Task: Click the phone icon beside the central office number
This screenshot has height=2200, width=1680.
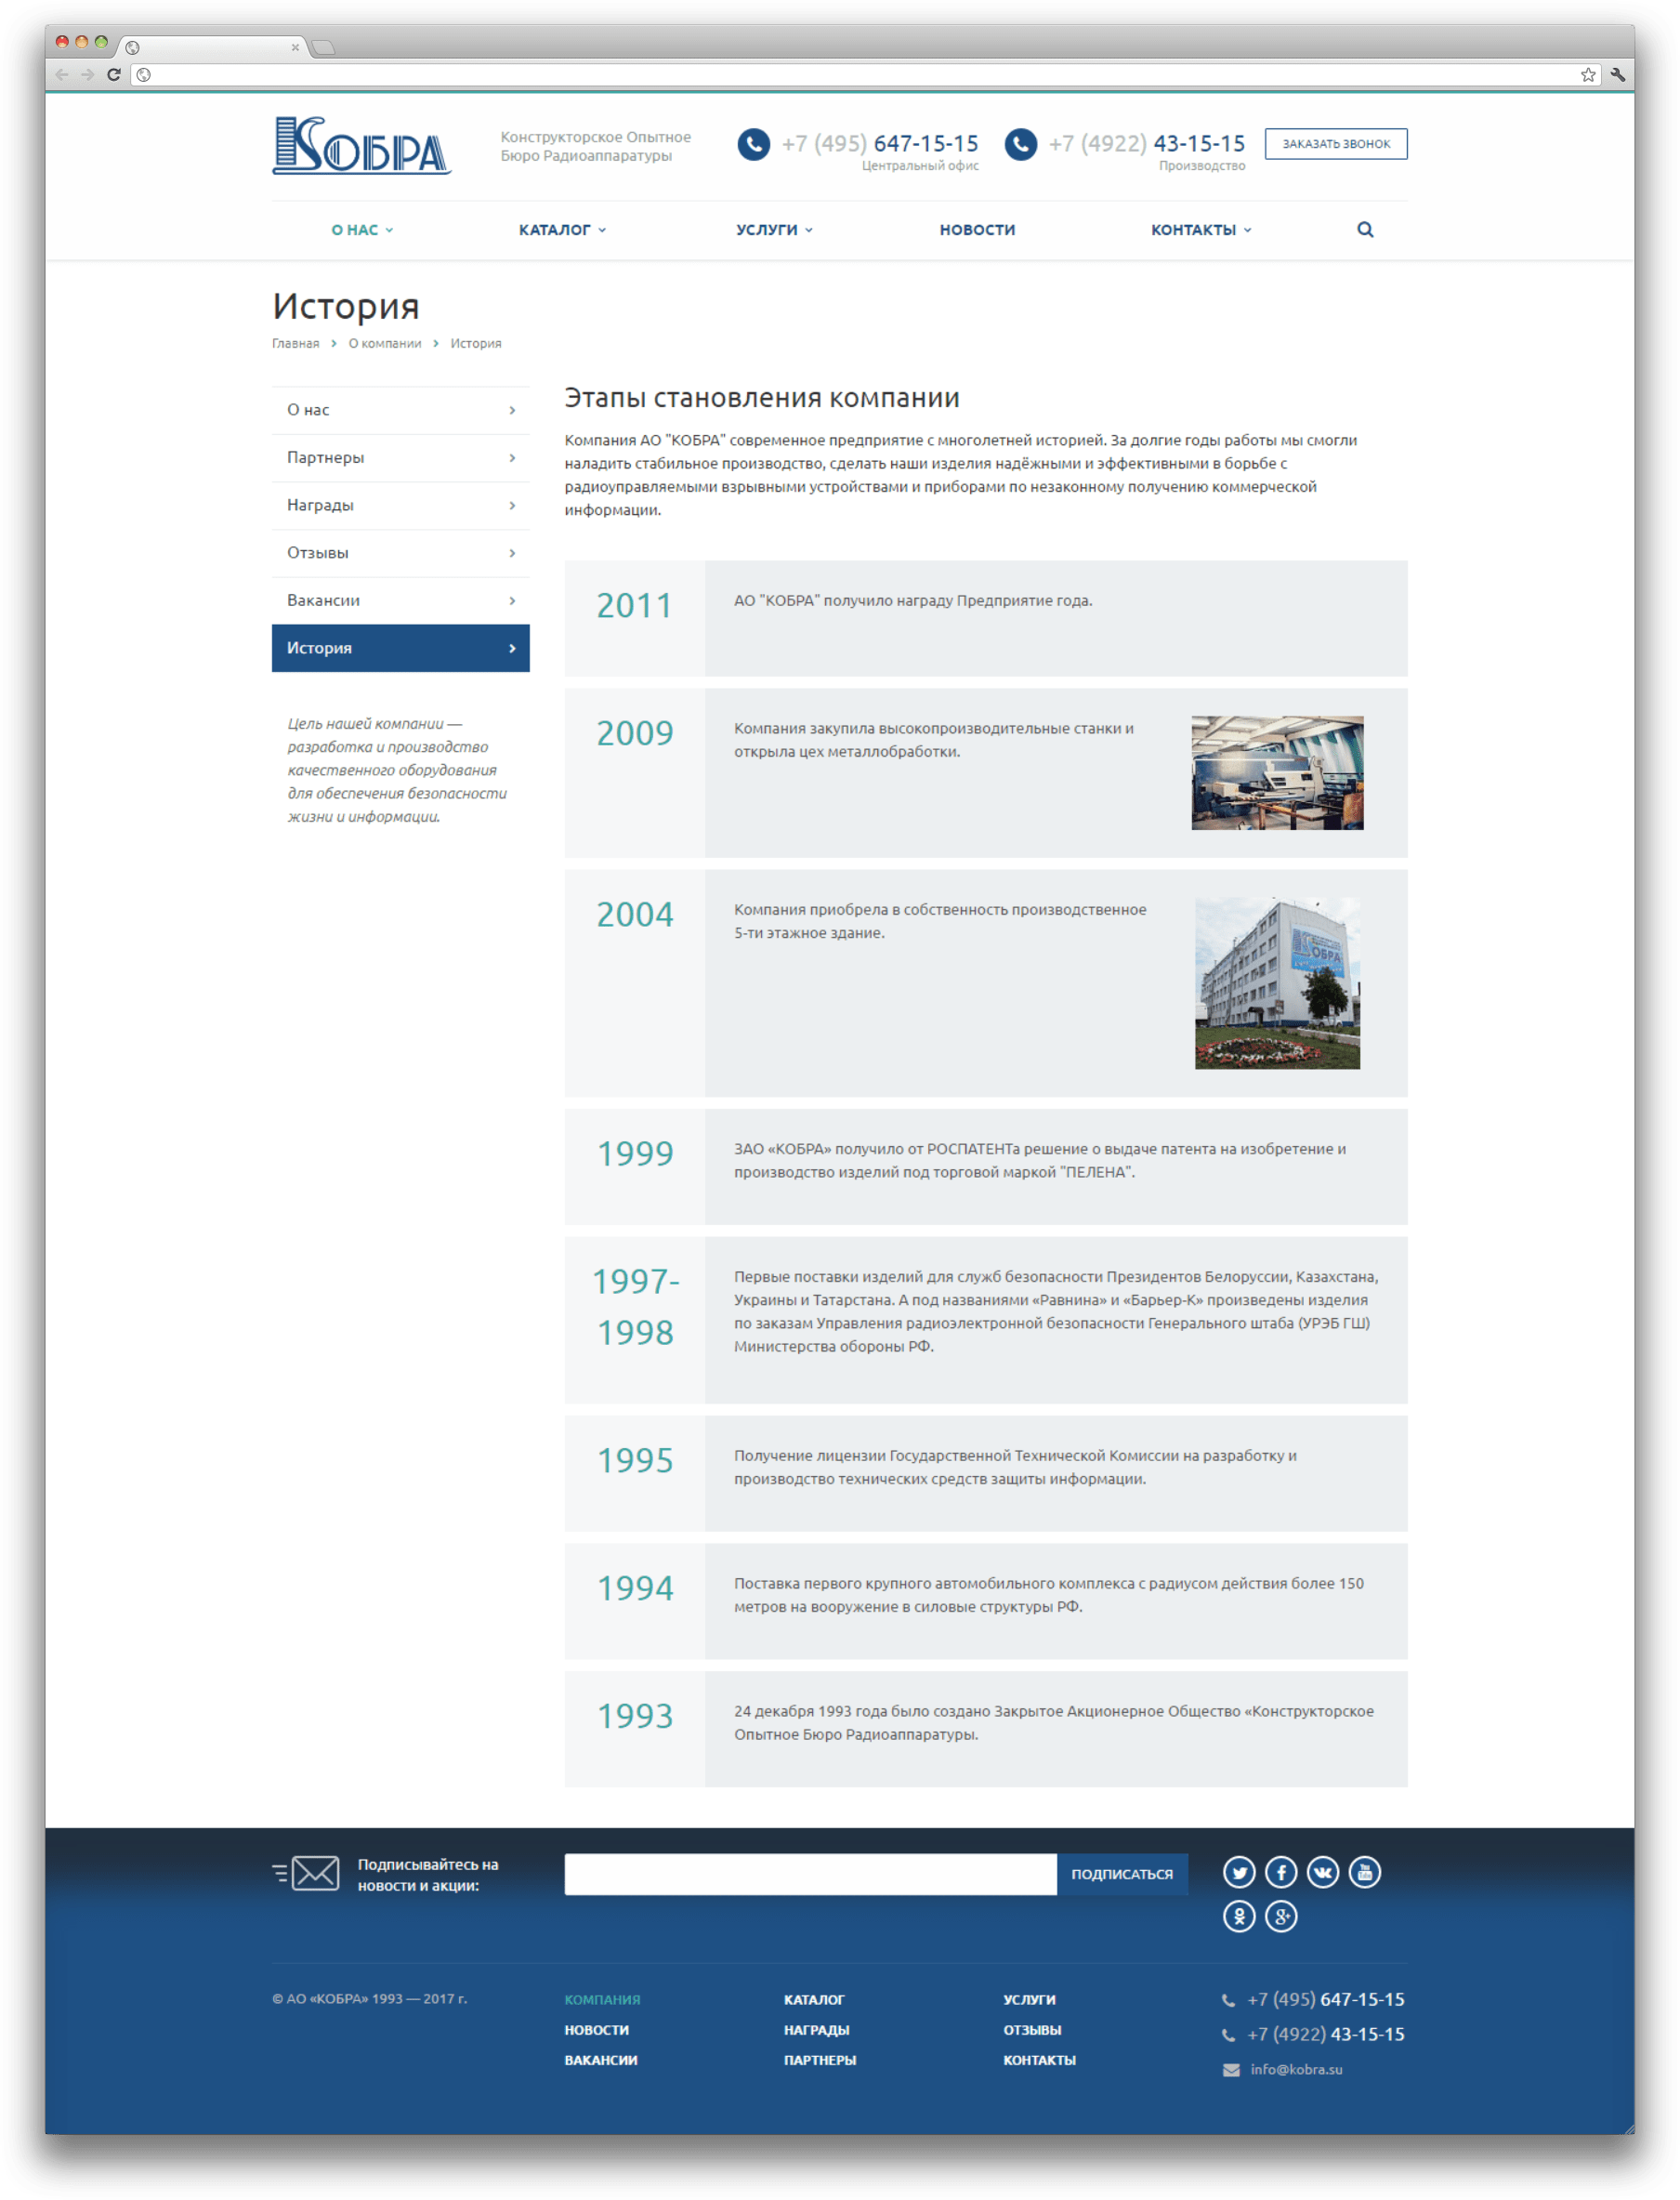Action: pyautogui.click(x=754, y=144)
